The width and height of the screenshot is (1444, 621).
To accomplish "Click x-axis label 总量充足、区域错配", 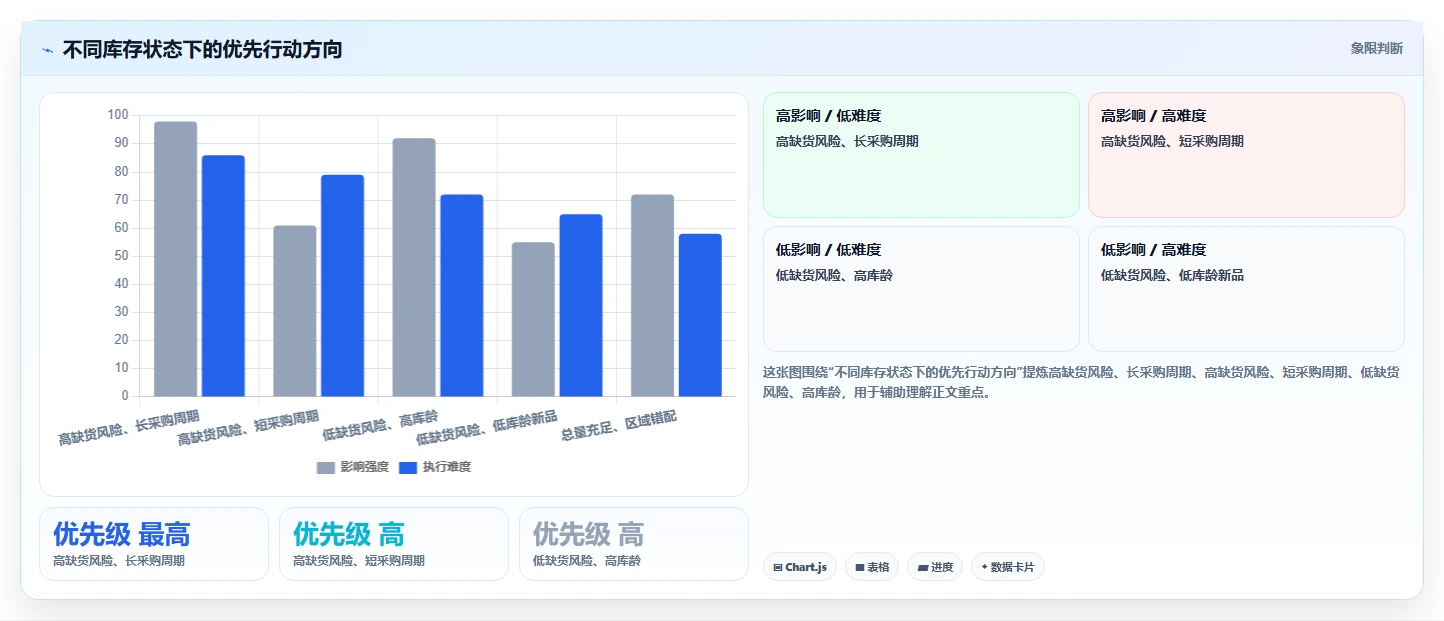I will [619, 426].
